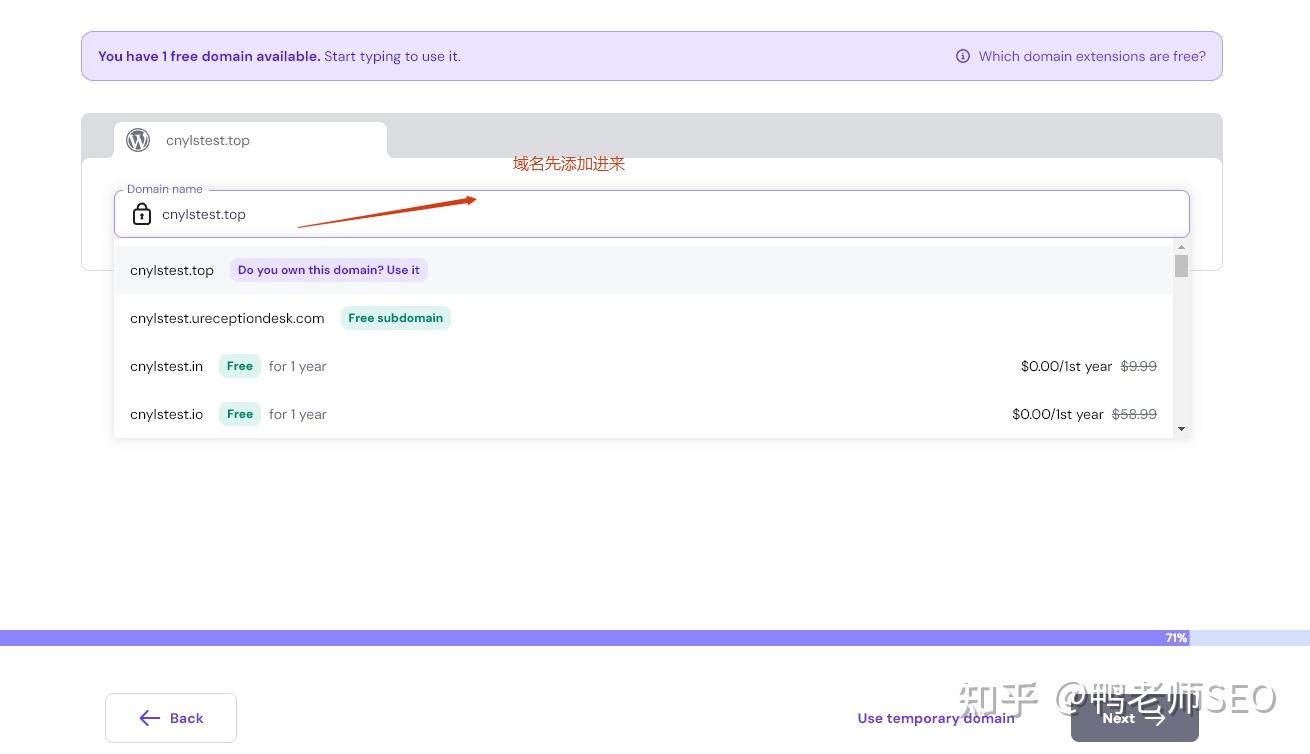Viewport: 1310px width, 754px height.
Task: Click the suggestions list scrollbar thumb
Action: (1180, 266)
